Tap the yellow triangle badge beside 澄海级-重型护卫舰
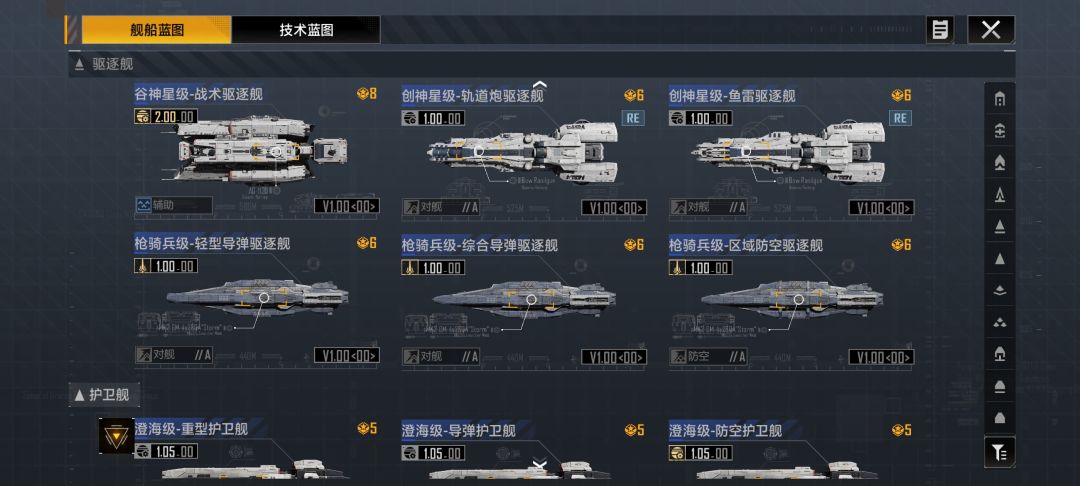The height and width of the screenshot is (486, 1080). click(x=116, y=436)
